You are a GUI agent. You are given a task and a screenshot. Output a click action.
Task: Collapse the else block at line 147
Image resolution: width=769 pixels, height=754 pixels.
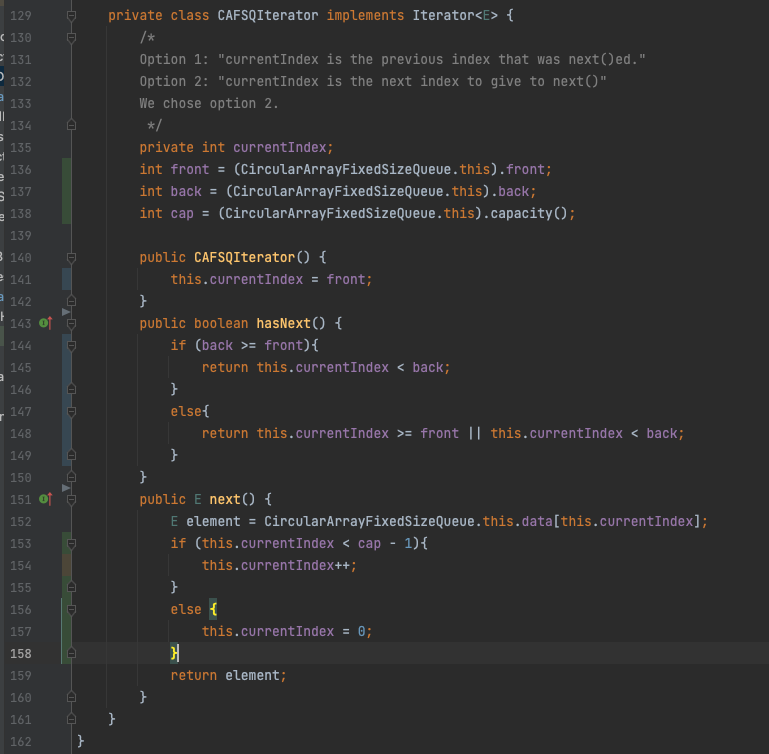tap(71, 411)
